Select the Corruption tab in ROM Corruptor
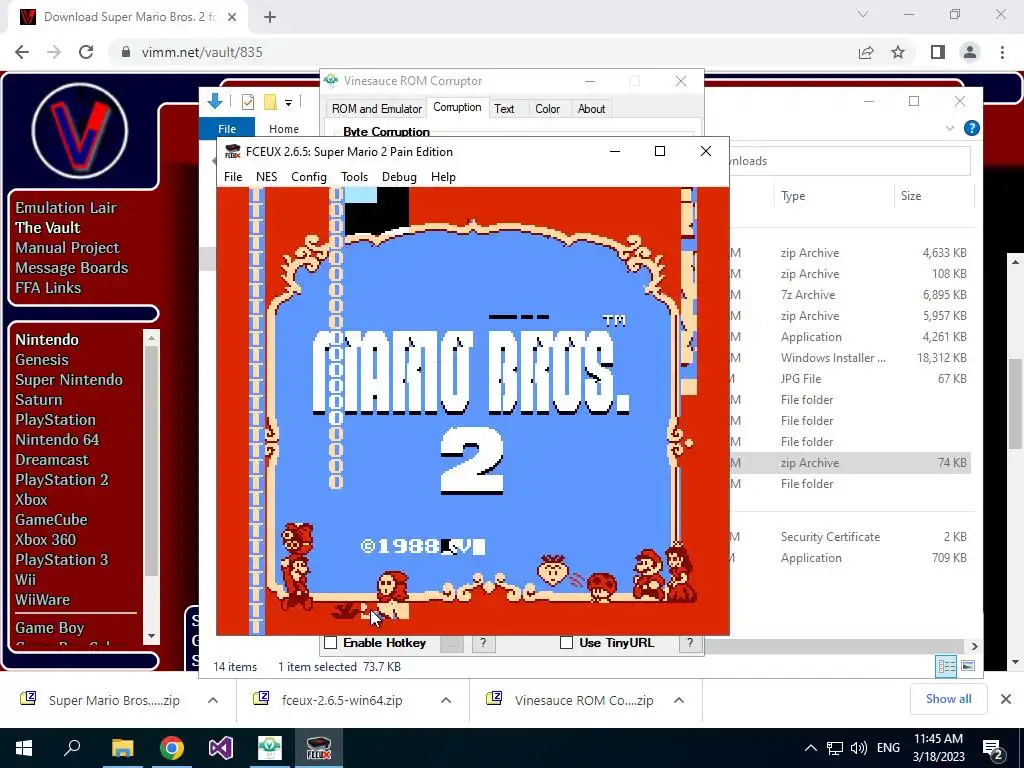 pyautogui.click(x=457, y=107)
